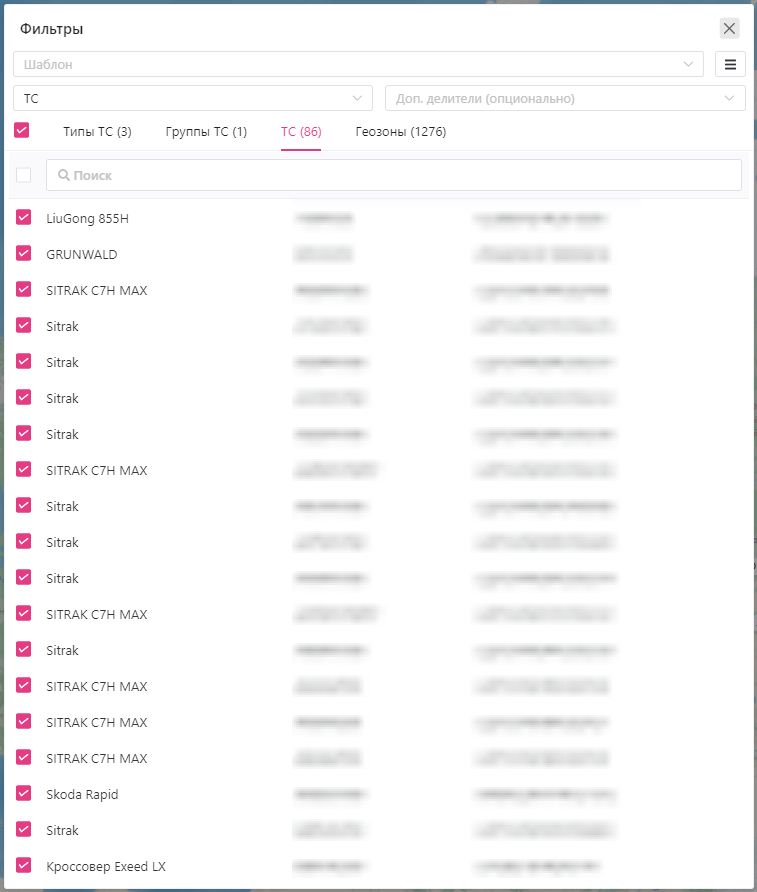
Task: Open the Шаблон dropdown
Action: (358, 64)
